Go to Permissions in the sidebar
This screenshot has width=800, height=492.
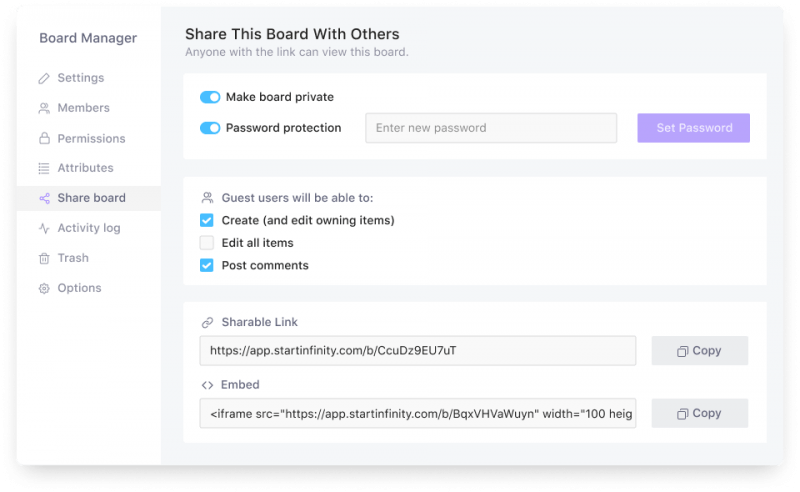click(89, 138)
